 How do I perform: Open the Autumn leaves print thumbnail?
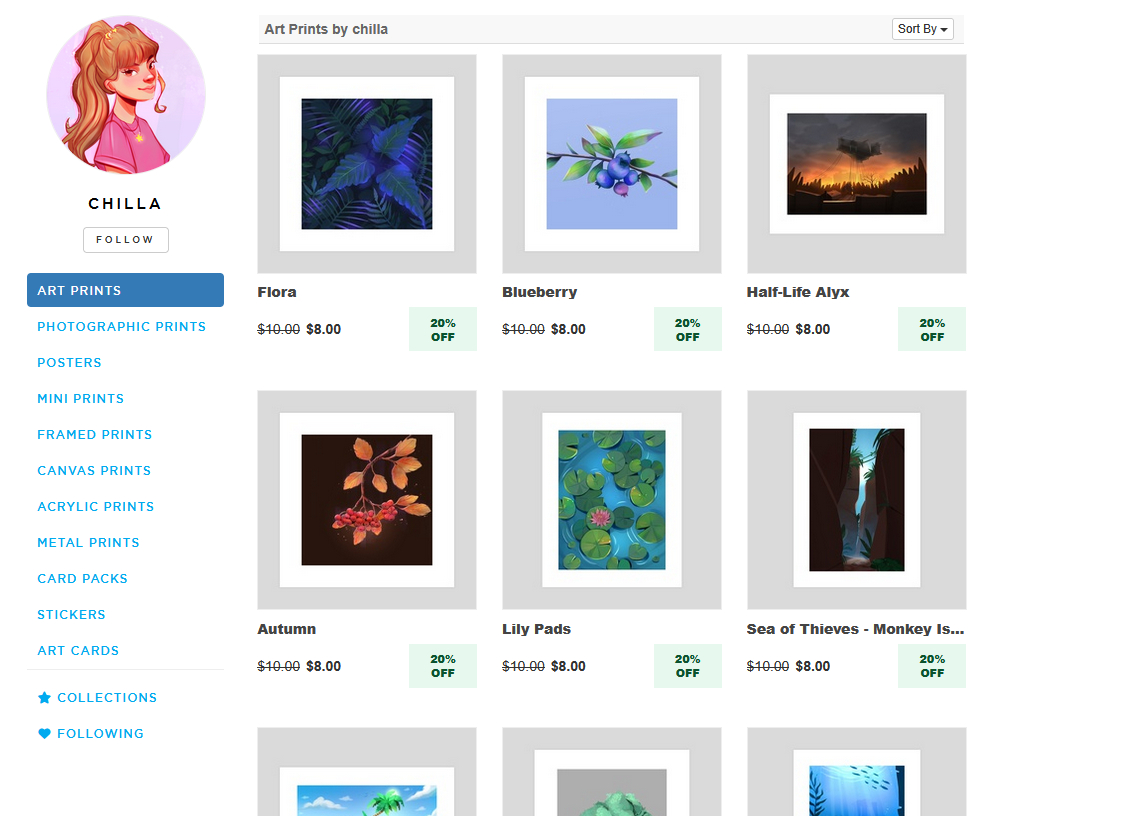(367, 500)
